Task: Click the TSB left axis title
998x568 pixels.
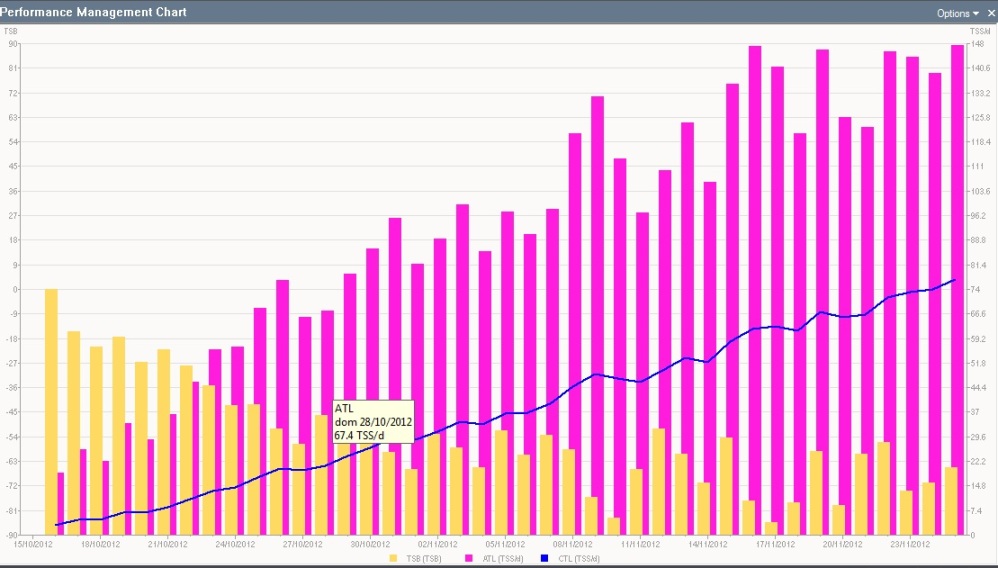Action: click(x=12, y=32)
